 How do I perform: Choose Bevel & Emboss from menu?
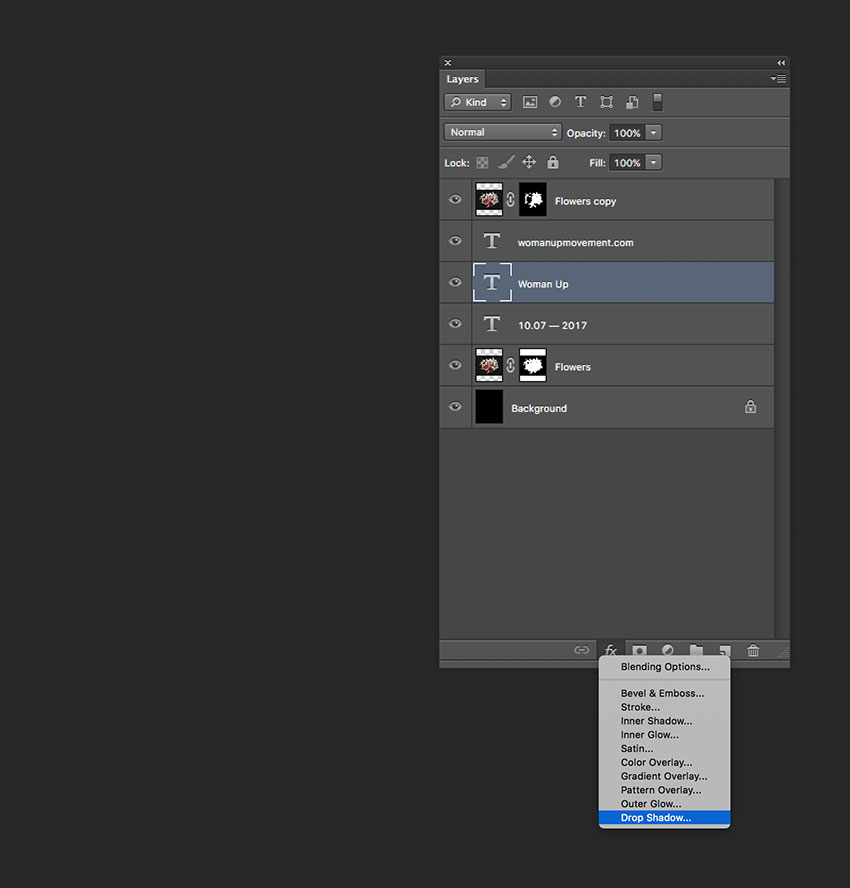click(x=664, y=693)
